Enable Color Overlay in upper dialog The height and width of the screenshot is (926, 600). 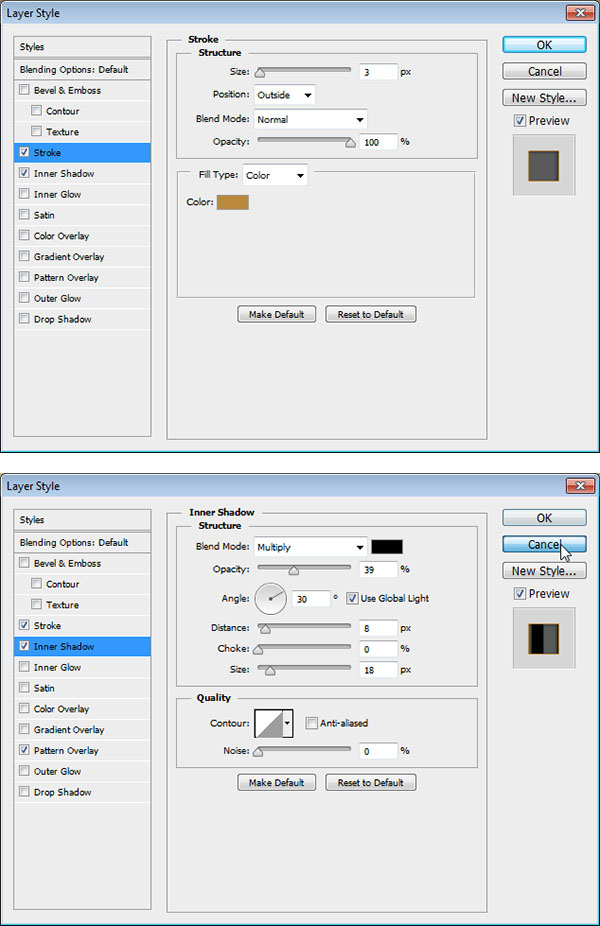click(24, 235)
